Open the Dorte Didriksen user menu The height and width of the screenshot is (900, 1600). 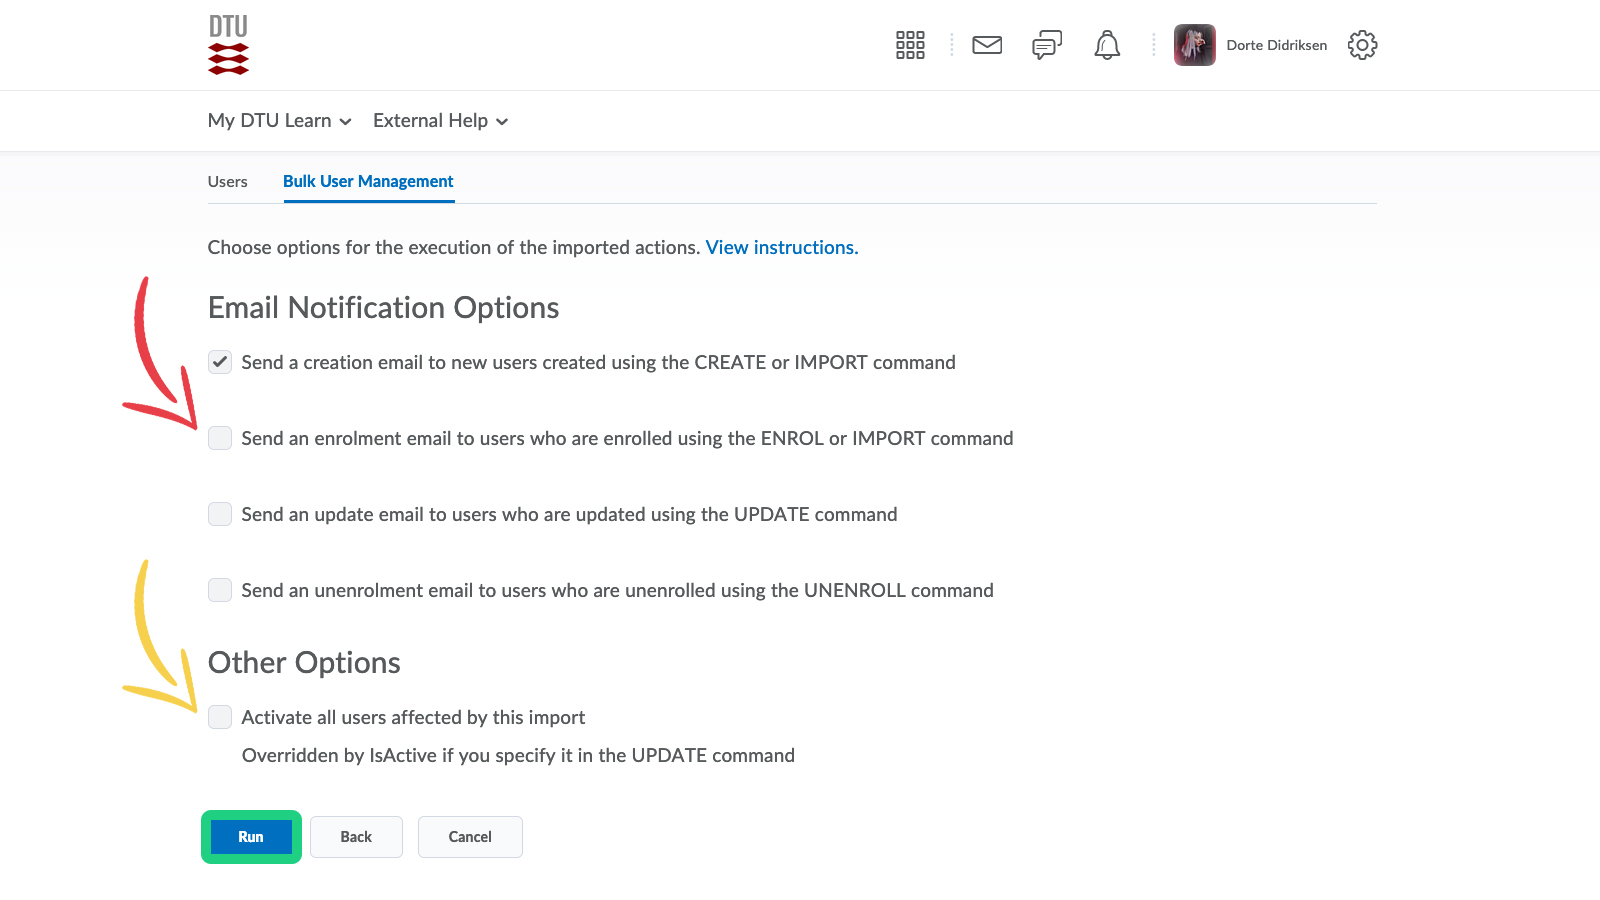coord(1276,45)
